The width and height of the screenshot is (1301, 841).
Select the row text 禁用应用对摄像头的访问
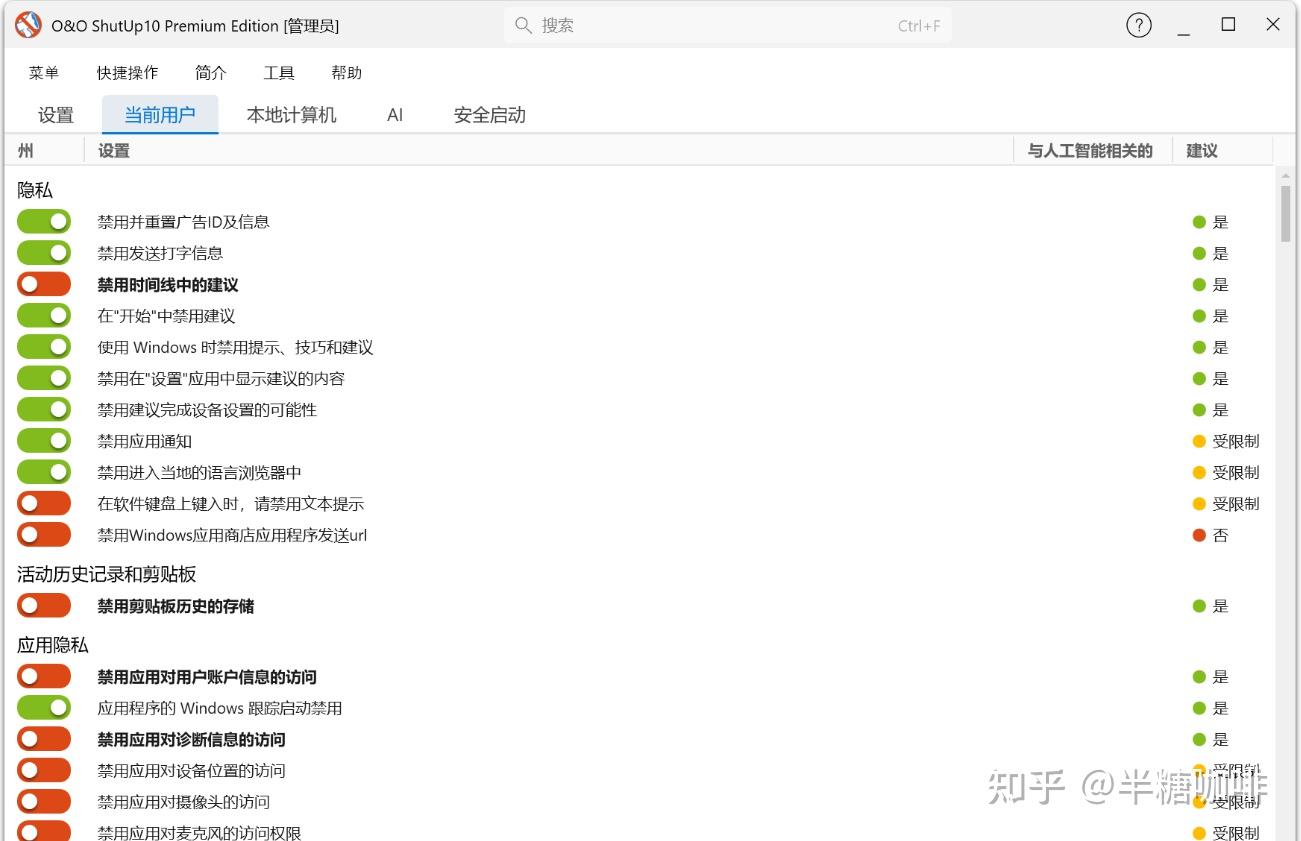click(184, 802)
